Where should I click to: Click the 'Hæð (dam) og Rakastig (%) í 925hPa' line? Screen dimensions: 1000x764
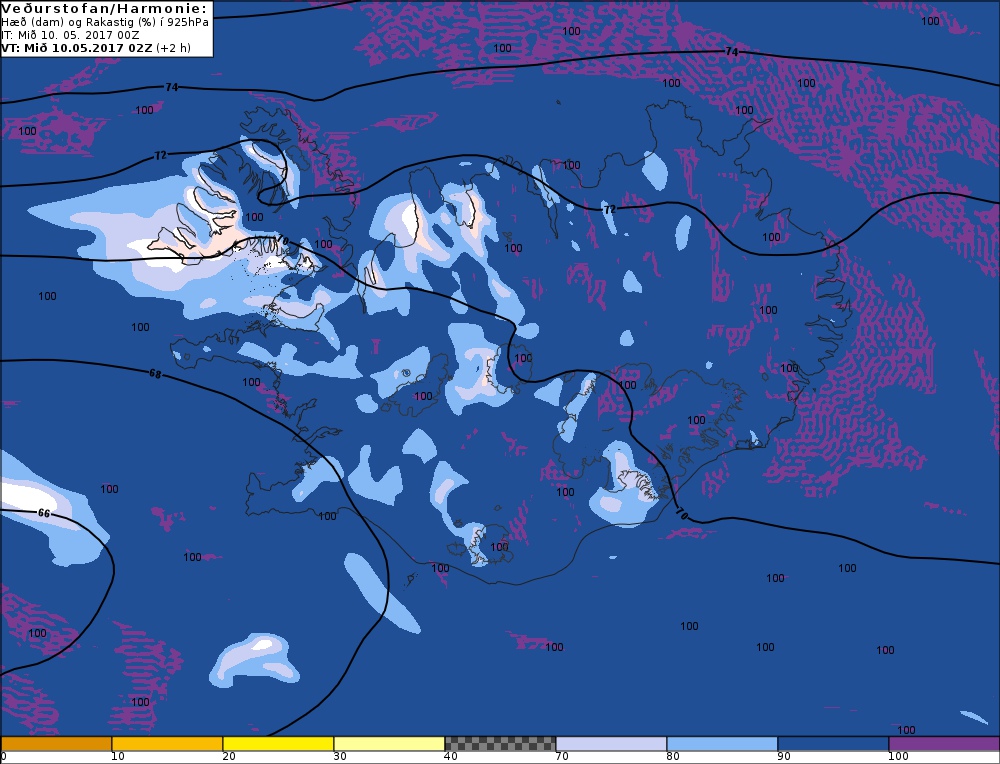pos(105,22)
